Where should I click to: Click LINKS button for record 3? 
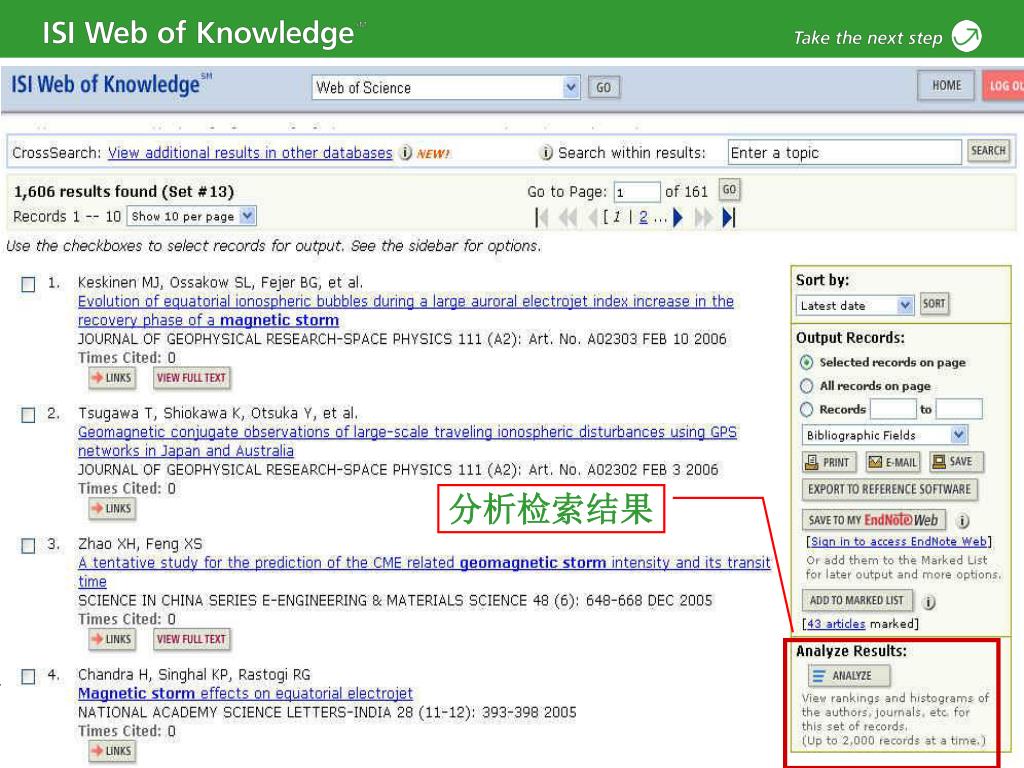click(112, 639)
